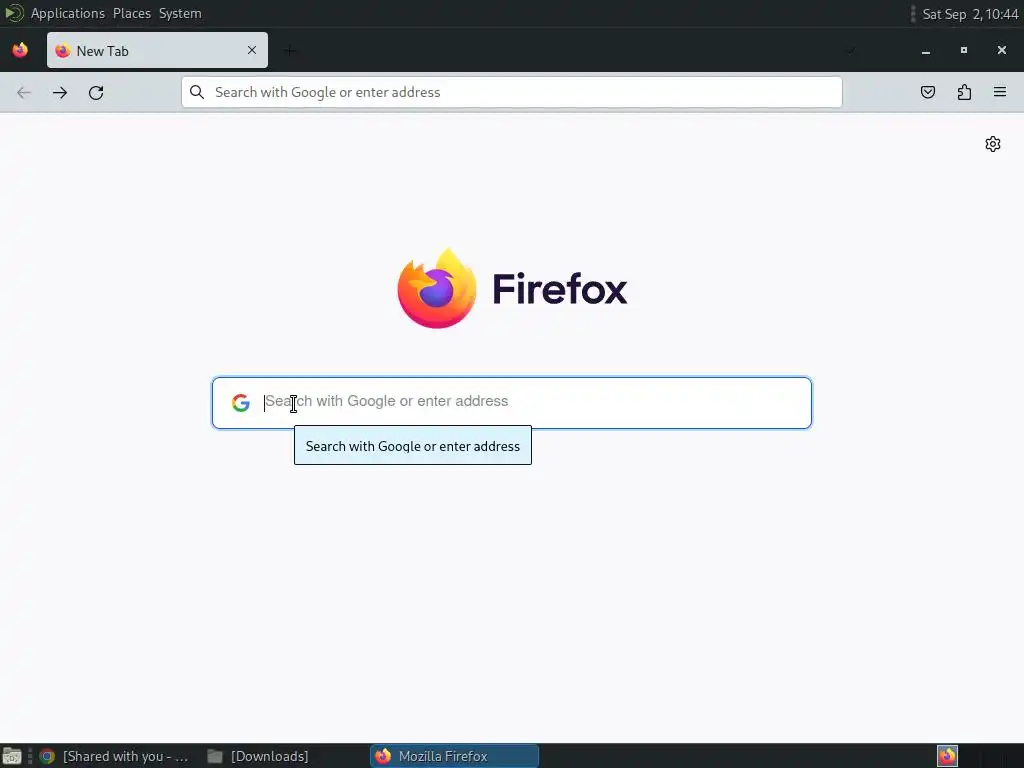Click the magnifier icon in the address bar

[197, 92]
